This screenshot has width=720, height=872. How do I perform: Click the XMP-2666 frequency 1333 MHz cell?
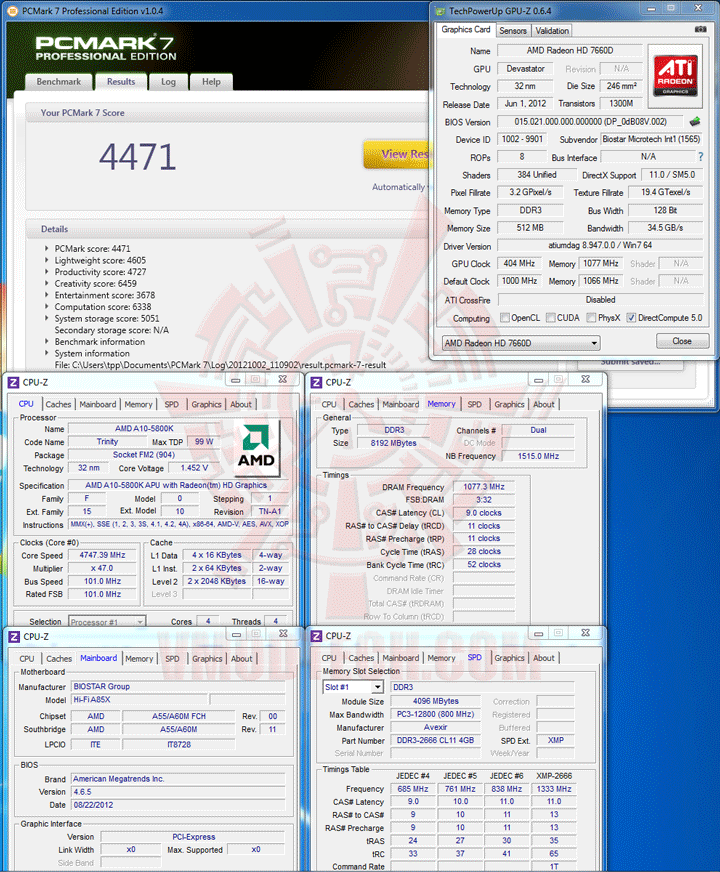pos(554,789)
